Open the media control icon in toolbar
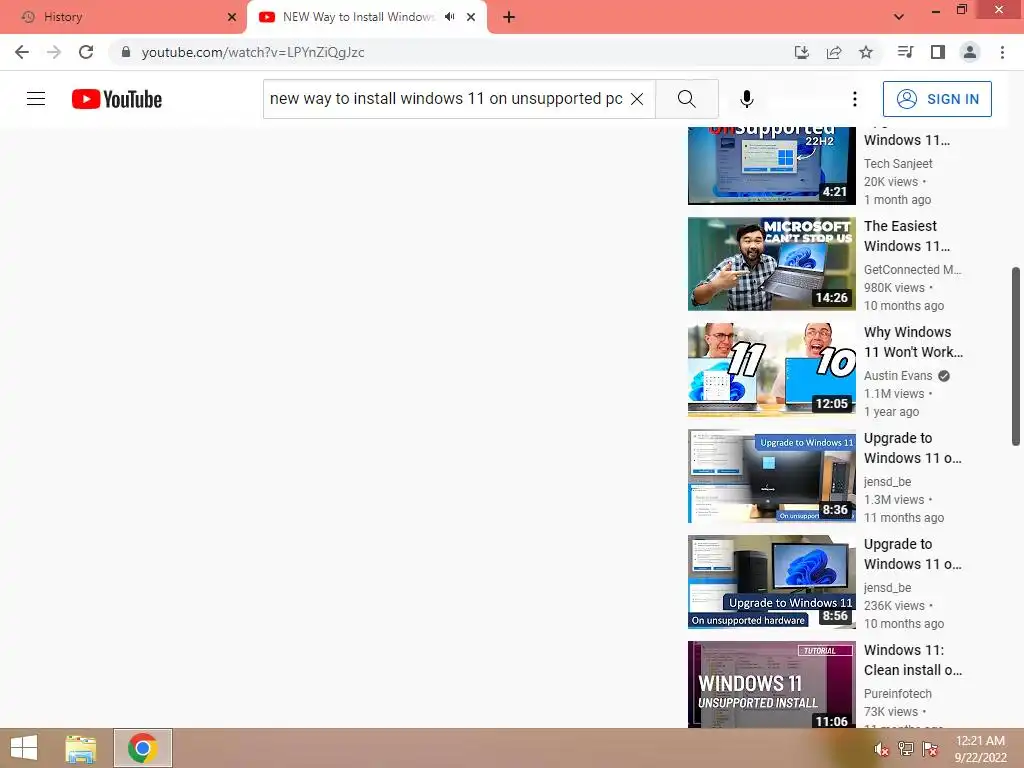 pos(905,52)
